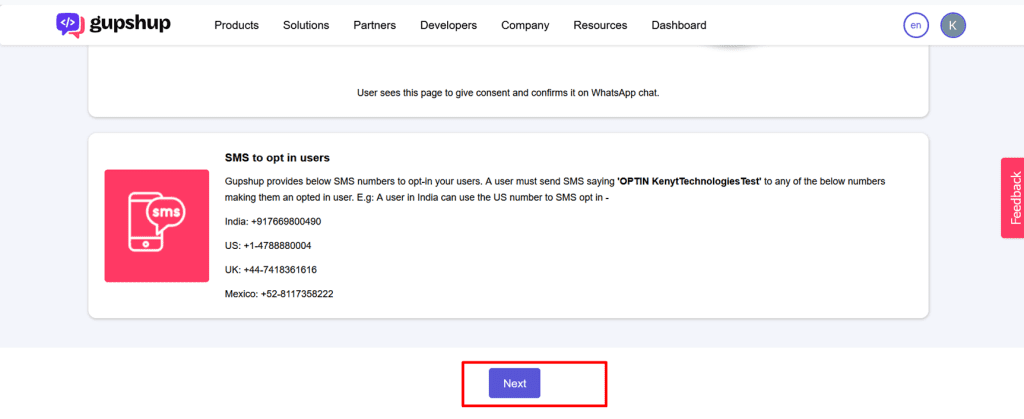Select the India number +917669800490
The height and width of the screenshot is (419, 1024).
[286, 221]
